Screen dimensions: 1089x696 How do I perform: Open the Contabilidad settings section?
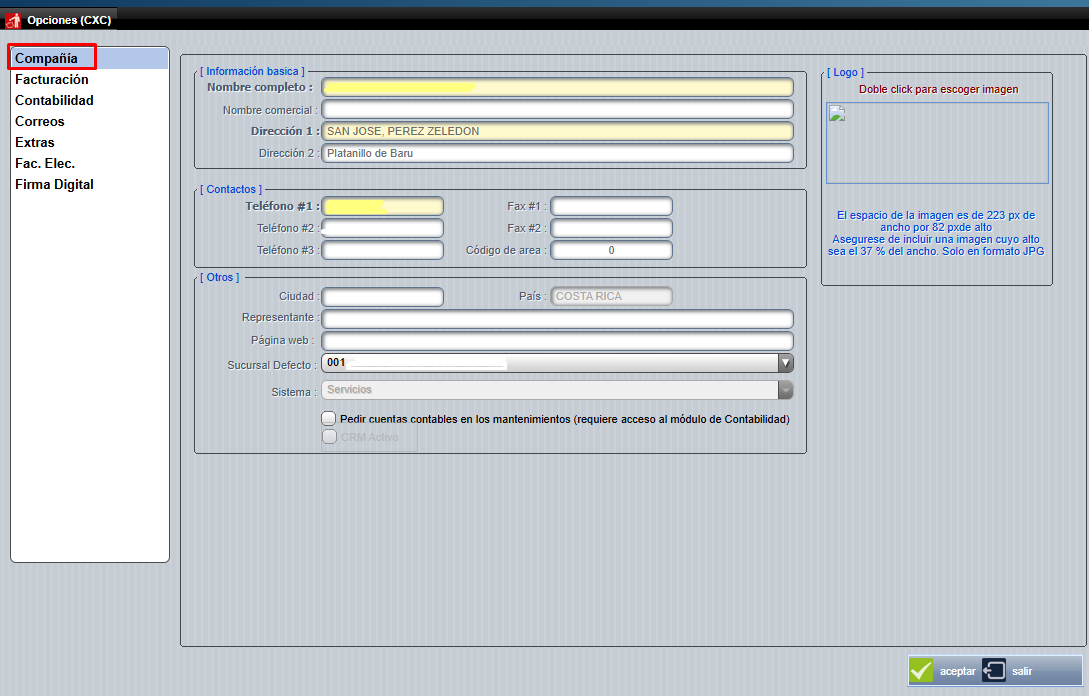(x=53, y=100)
